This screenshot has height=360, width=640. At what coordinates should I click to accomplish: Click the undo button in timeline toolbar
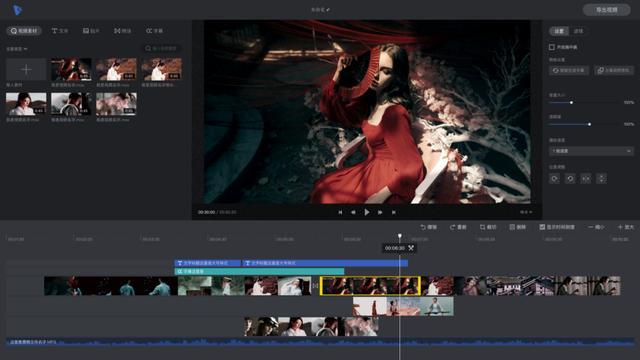tap(428, 227)
